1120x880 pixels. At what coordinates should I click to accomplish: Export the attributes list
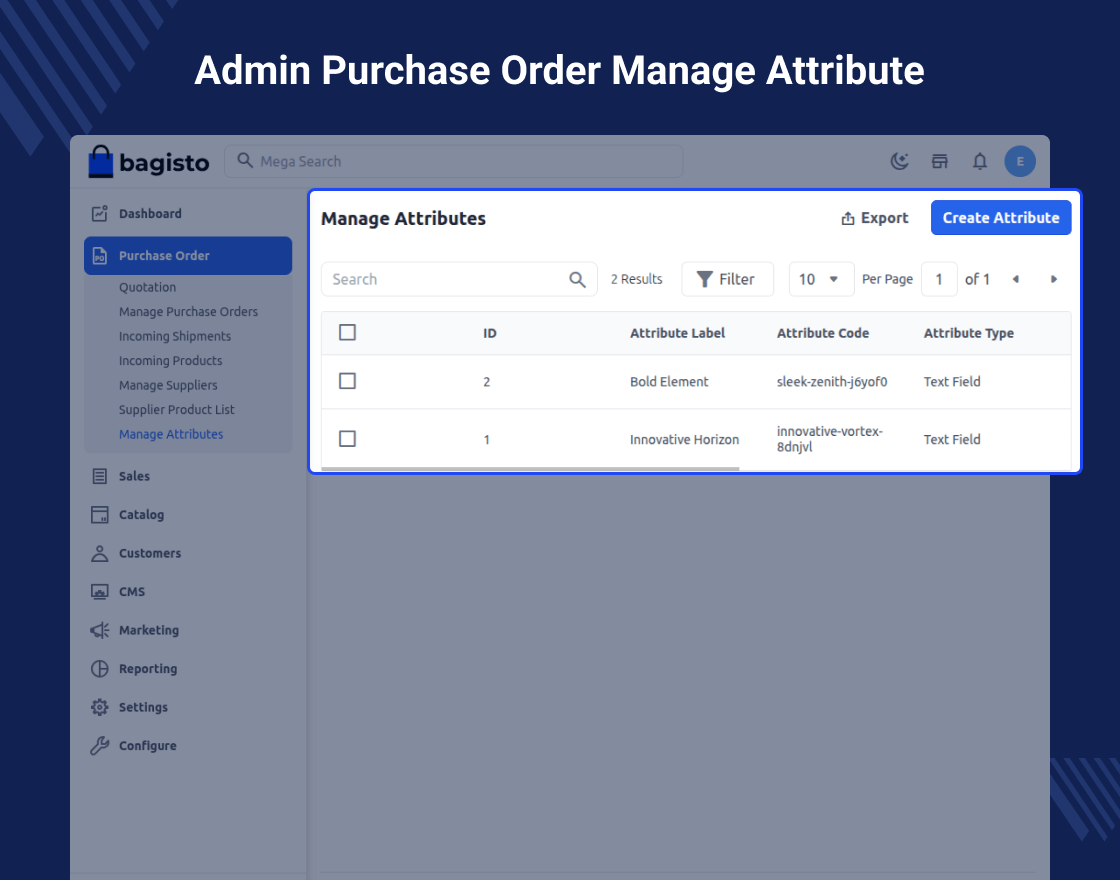874,218
